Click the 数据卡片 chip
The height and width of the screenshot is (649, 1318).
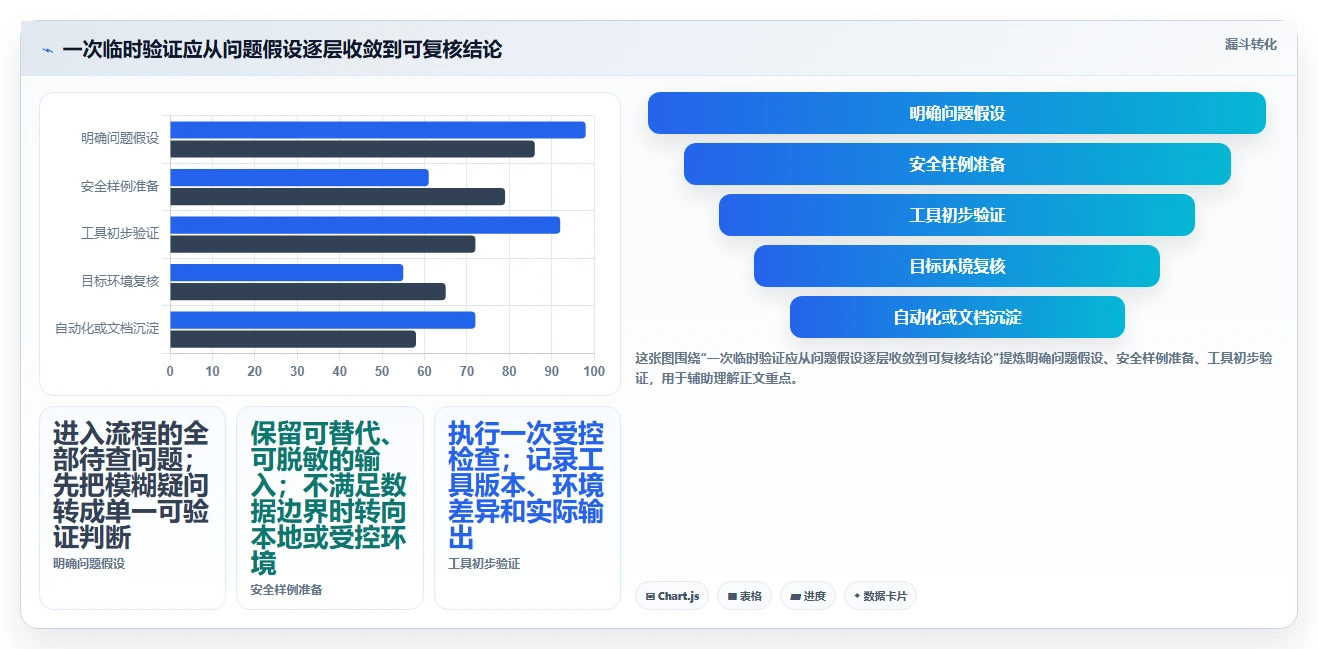coord(880,596)
